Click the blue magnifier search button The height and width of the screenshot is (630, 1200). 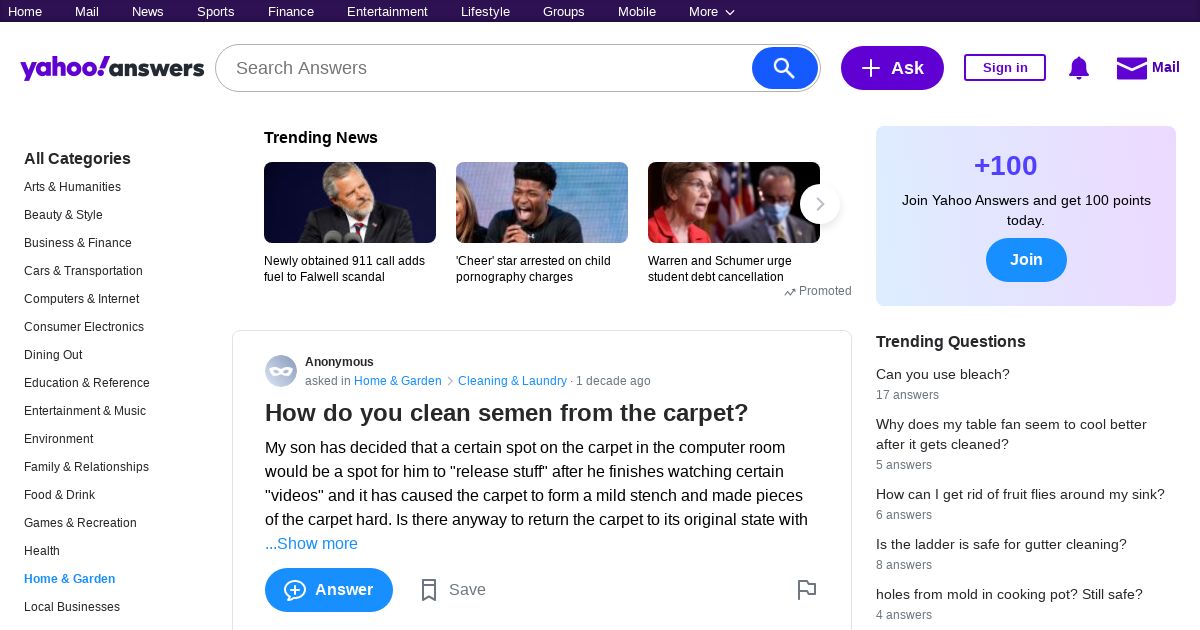(x=785, y=68)
